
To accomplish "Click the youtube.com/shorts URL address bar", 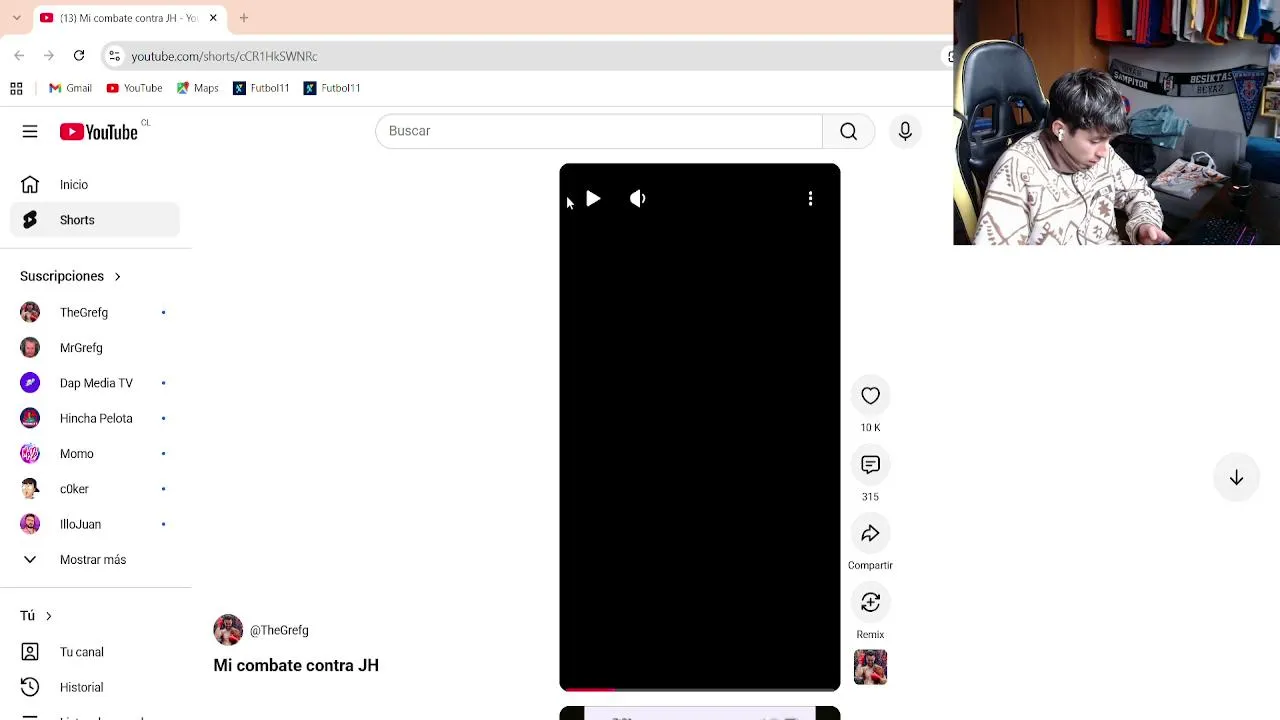I will tap(224, 56).
